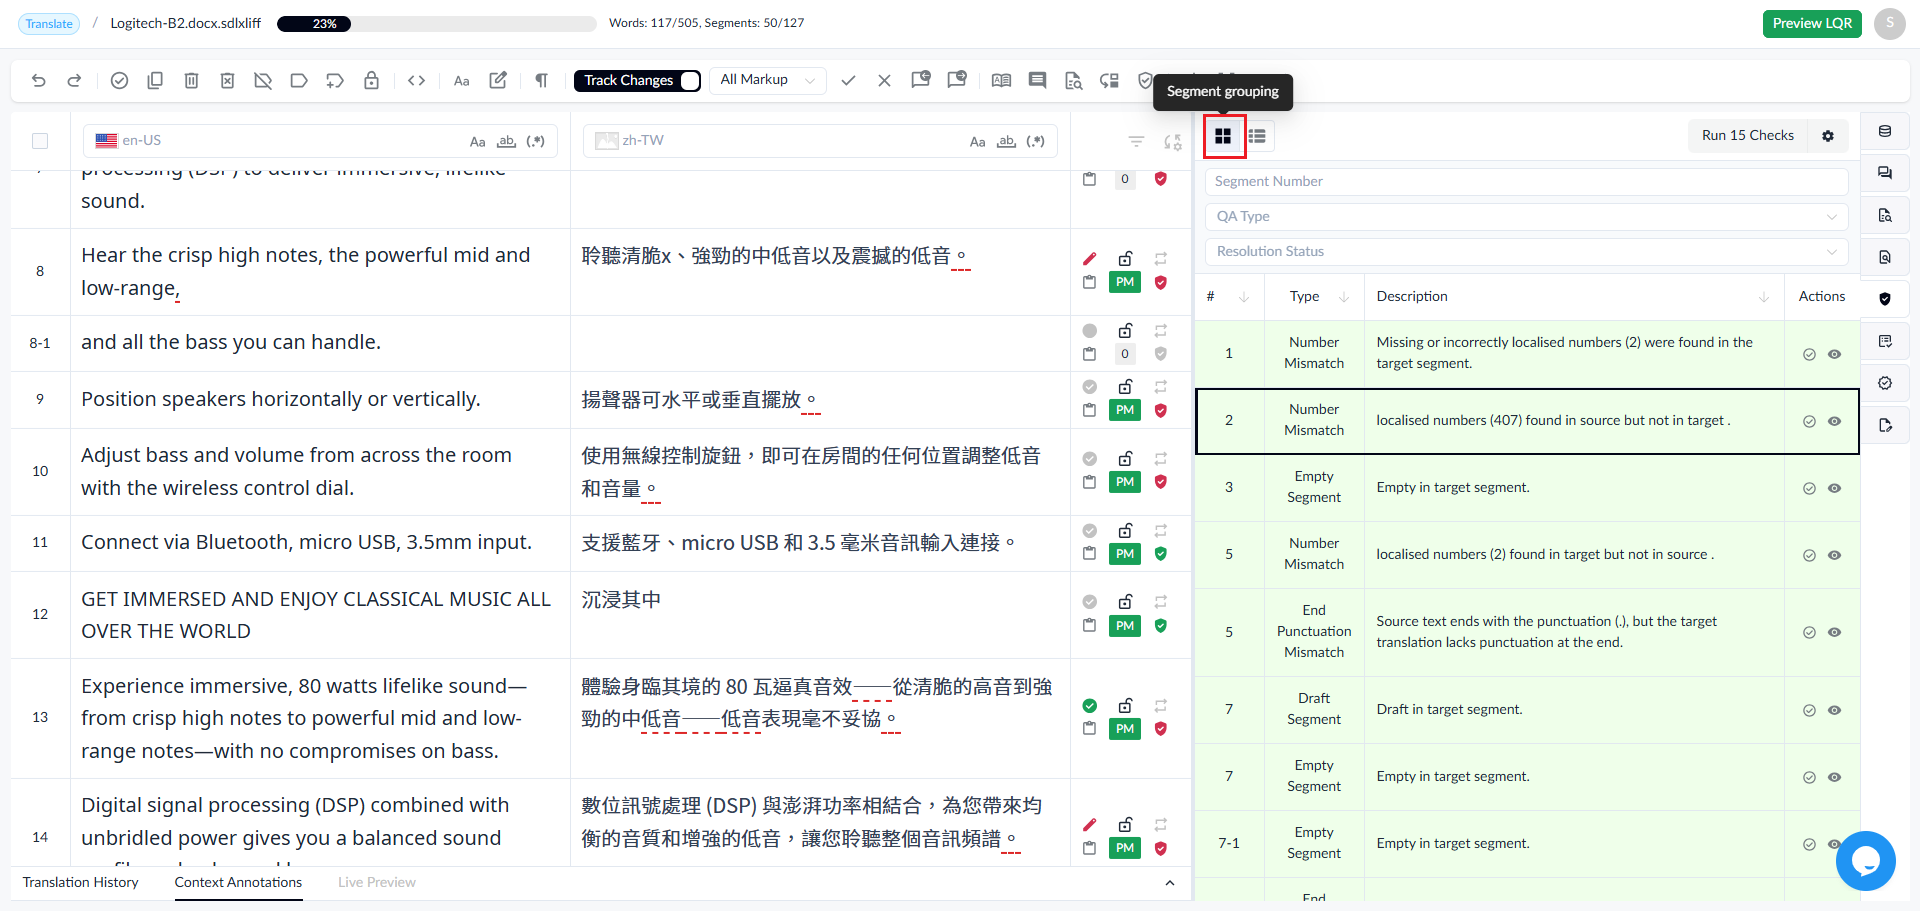Image resolution: width=1920 pixels, height=911 pixels.
Task: Toggle regex option in zh-TW search field
Action: coord(1036,141)
